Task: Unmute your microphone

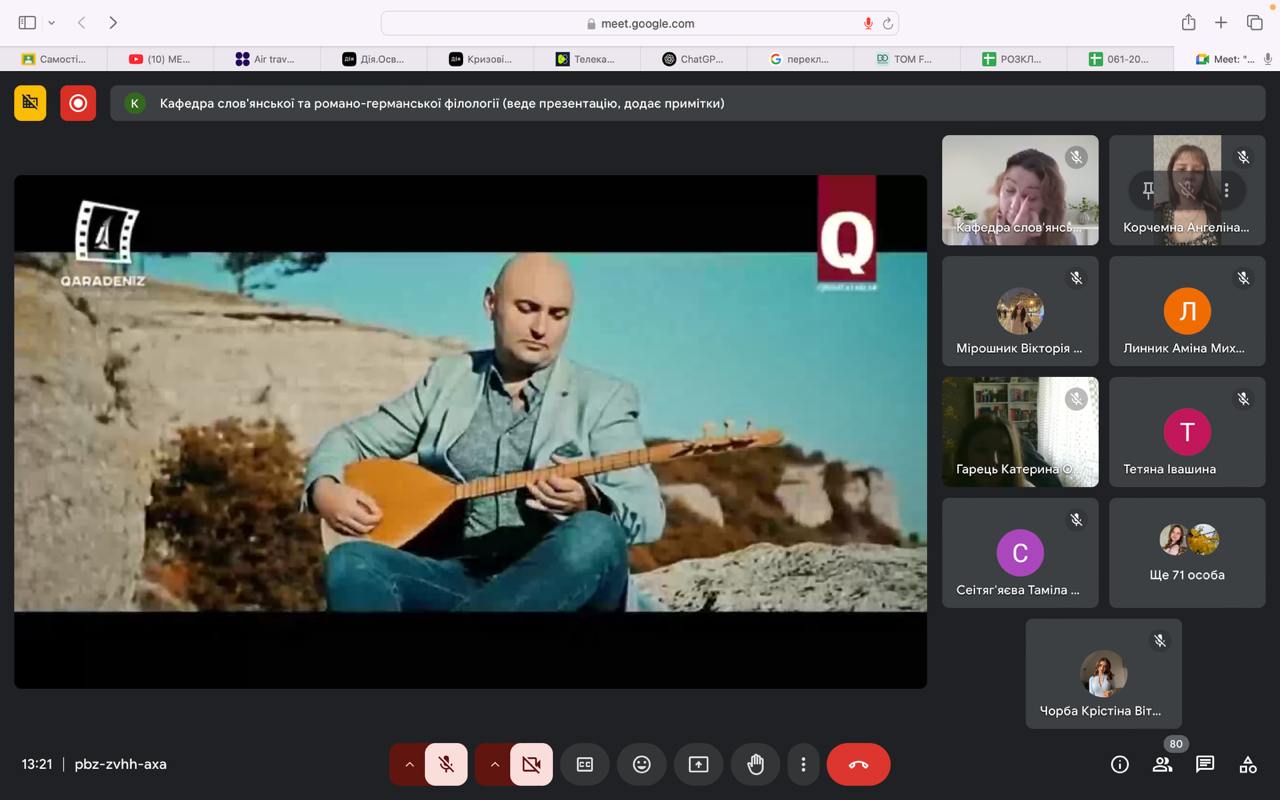Action: point(446,765)
